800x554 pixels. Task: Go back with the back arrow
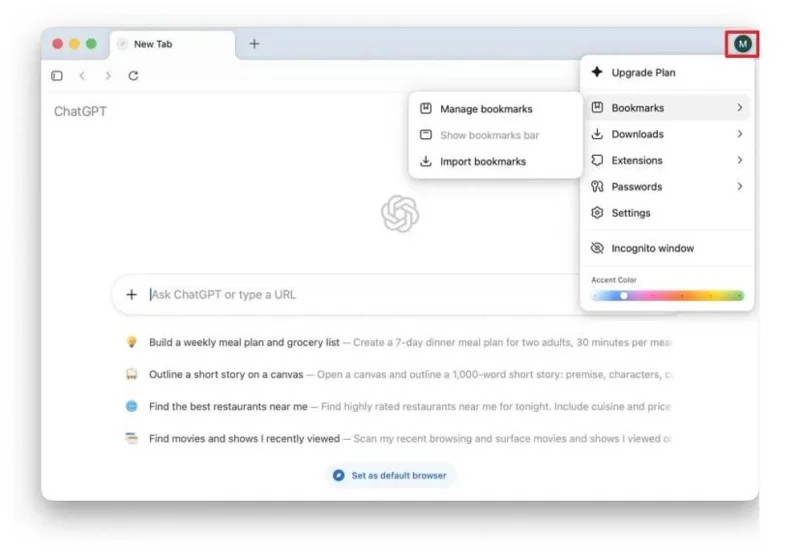click(82, 75)
